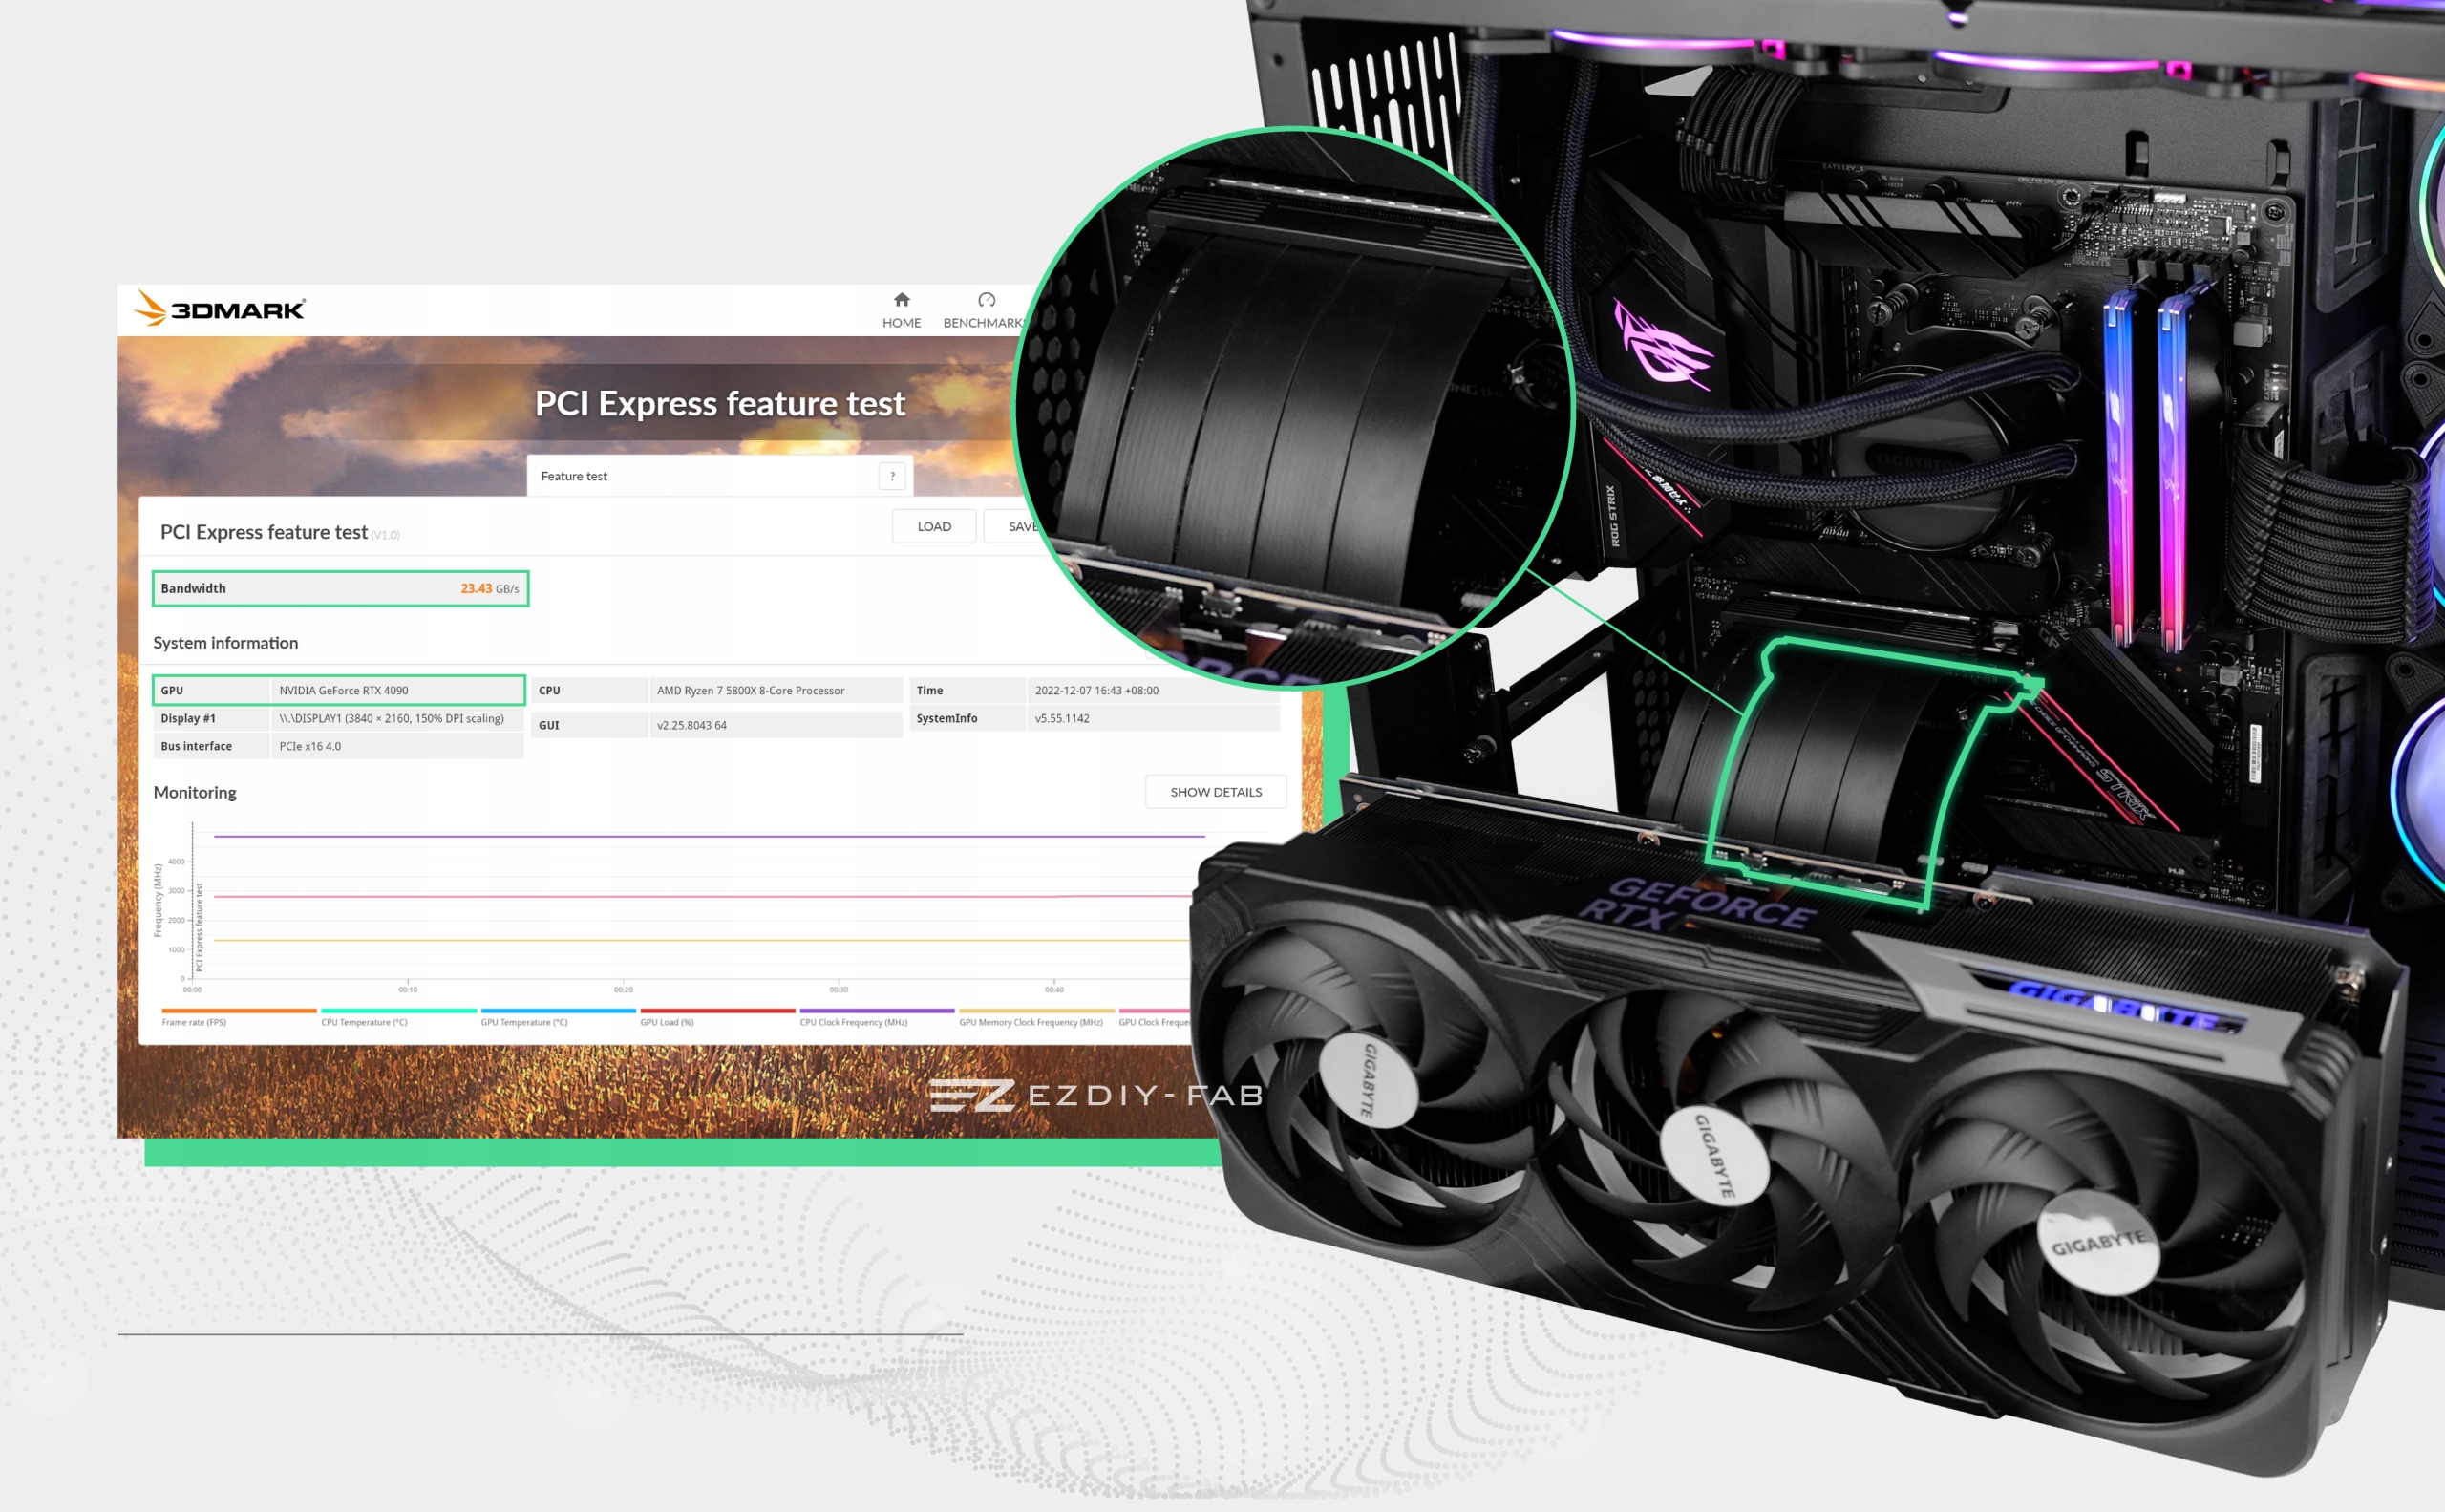Hide GPU Temperature legend series

(x=524, y=1022)
